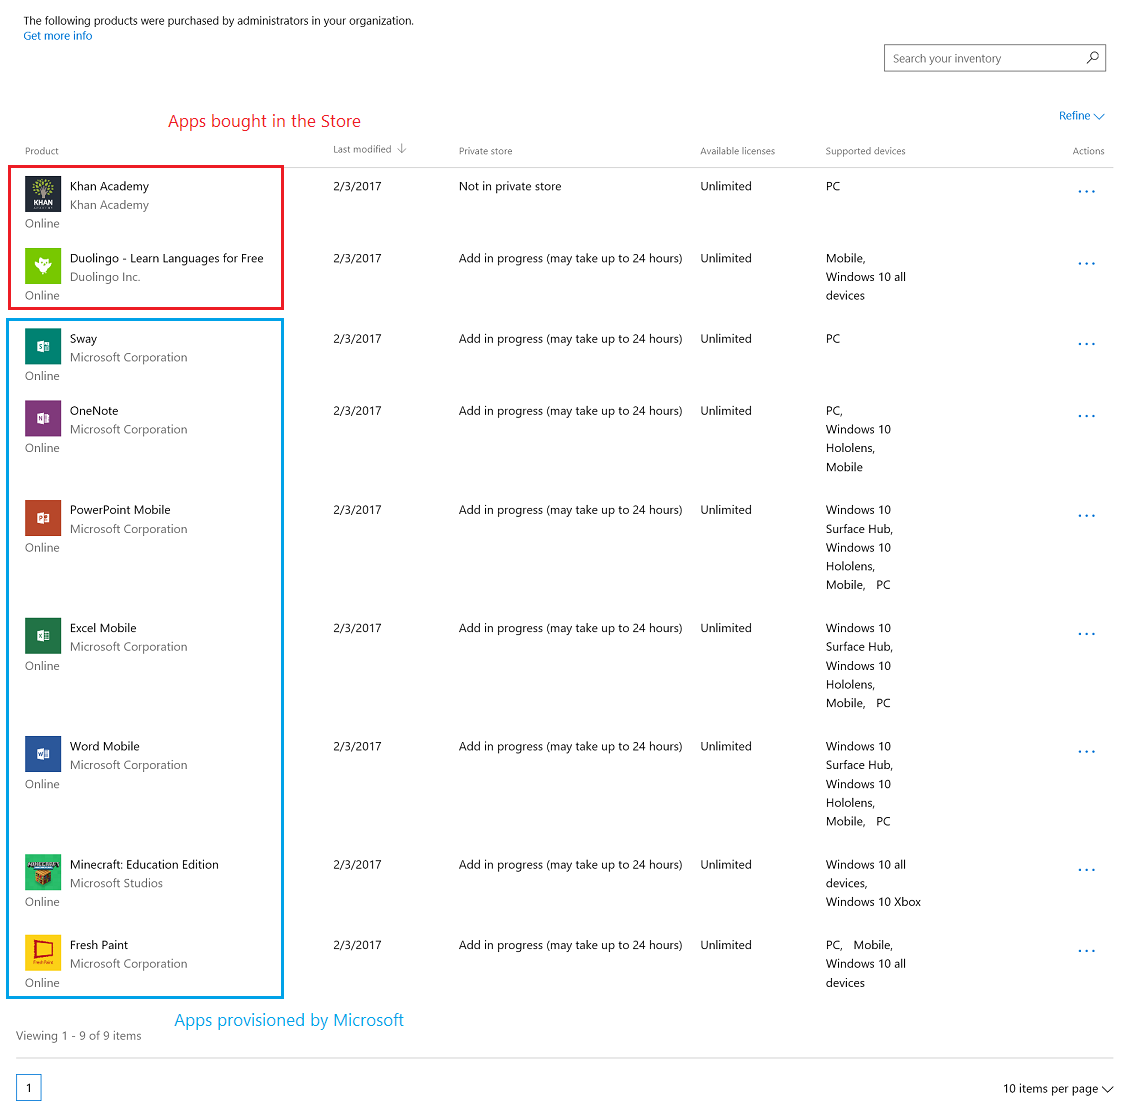Click the Excel Mobile icon
Image resolution: width=1138 pixels, height=1116 pixels.
click(43, 636)
